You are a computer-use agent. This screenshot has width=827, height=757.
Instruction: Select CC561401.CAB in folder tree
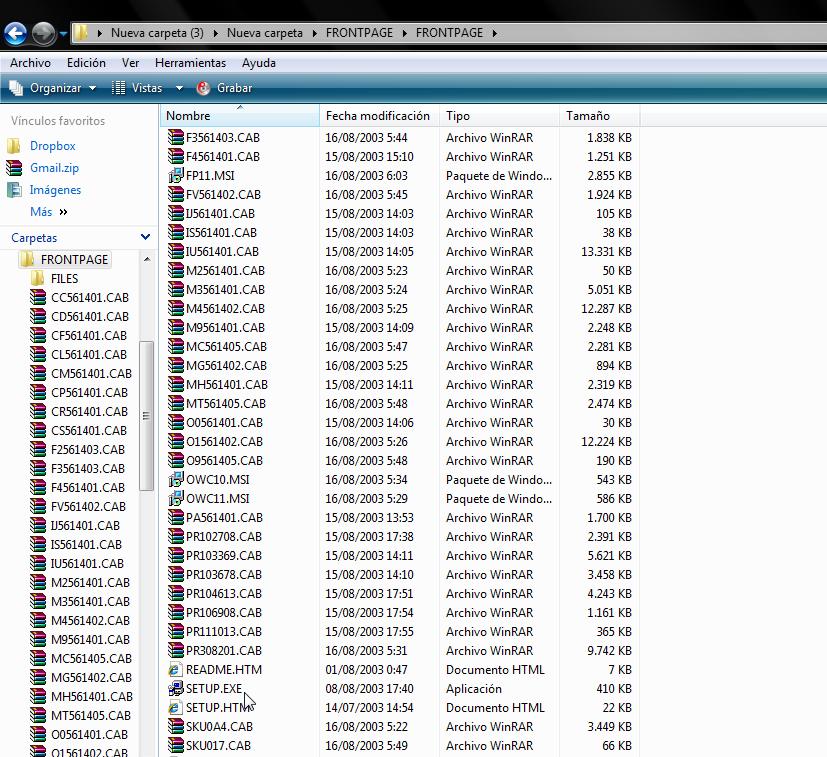90,298
